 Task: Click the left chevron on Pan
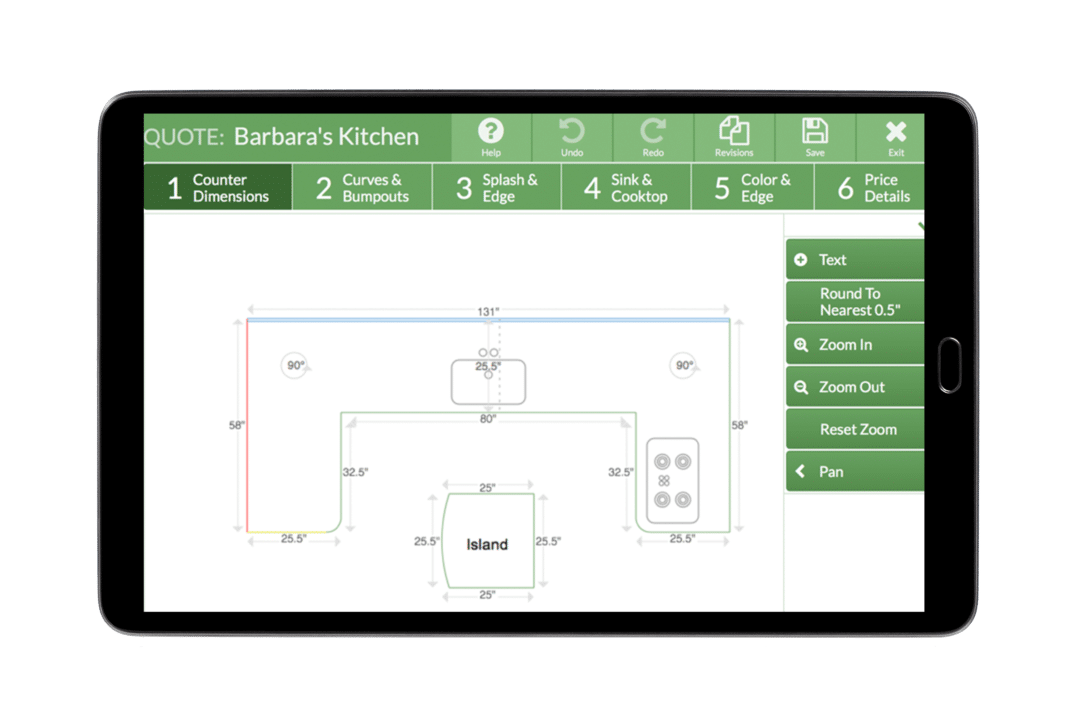[x=800, y=471]
